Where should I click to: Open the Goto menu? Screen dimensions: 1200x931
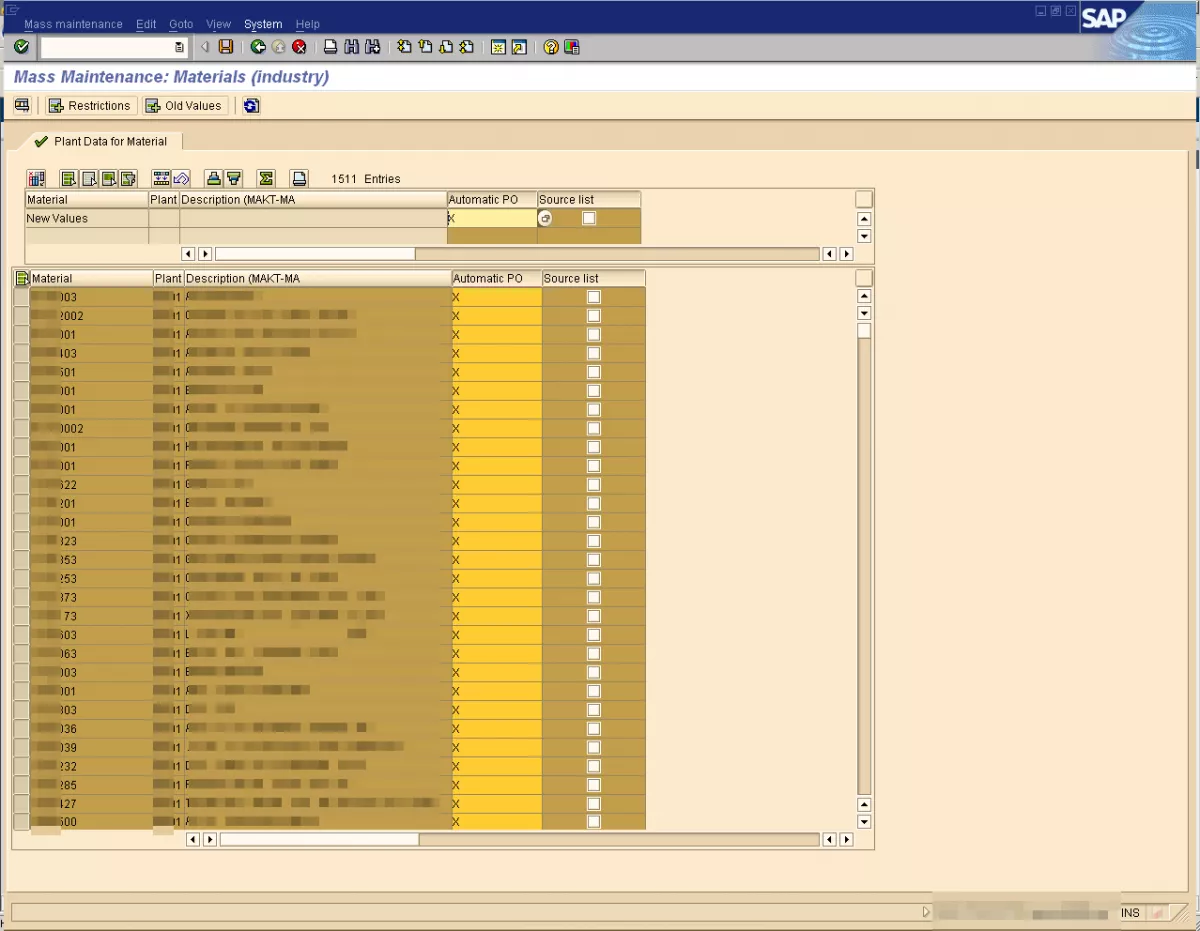pos(181,24)
